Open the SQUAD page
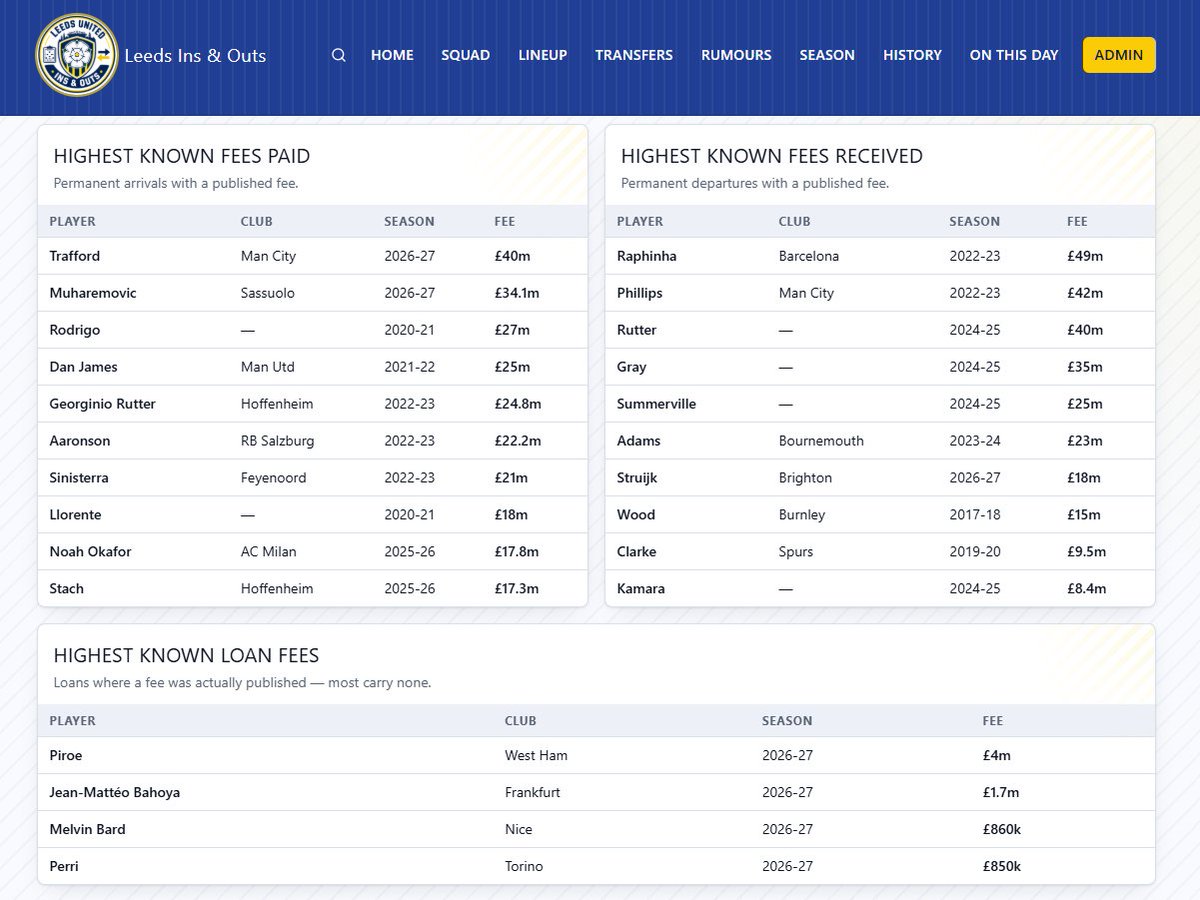The height and width of the screenshot is (900, 1200). click(x=466, y=55)
